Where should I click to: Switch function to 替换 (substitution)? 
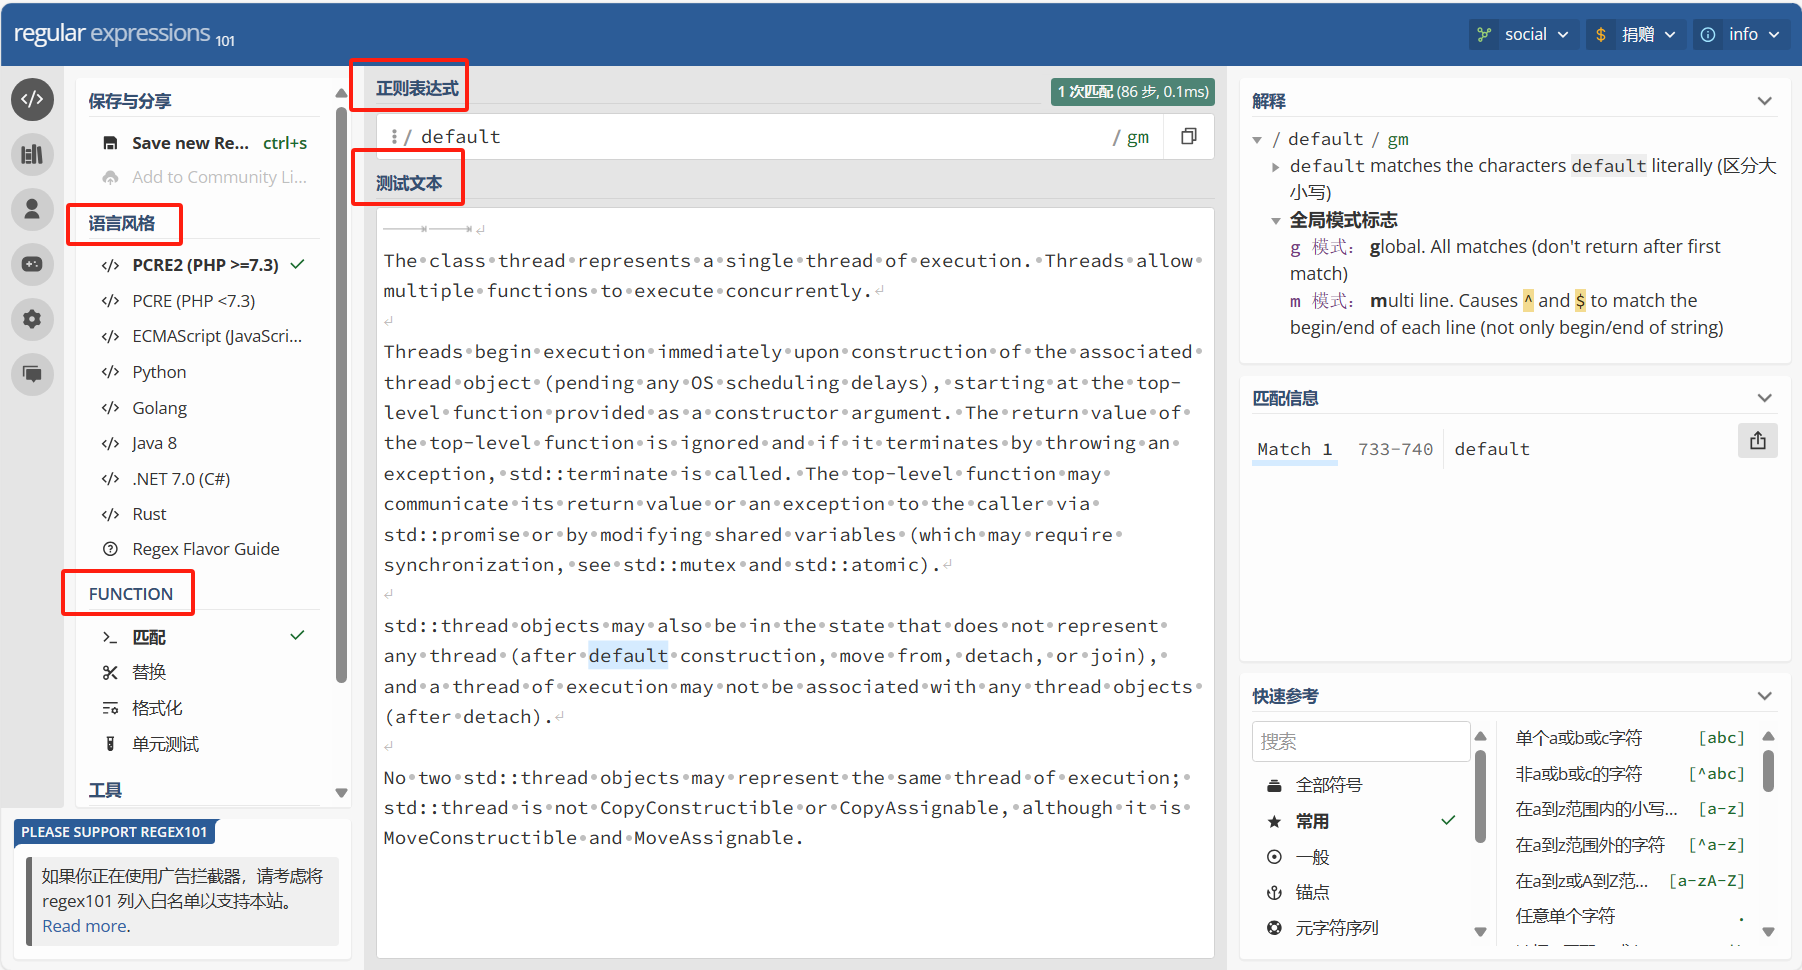coord(149,672)
